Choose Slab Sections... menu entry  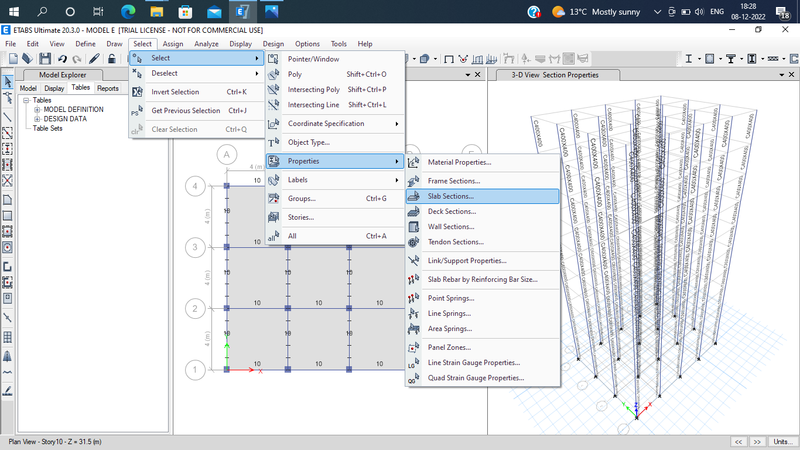[483, 196]
